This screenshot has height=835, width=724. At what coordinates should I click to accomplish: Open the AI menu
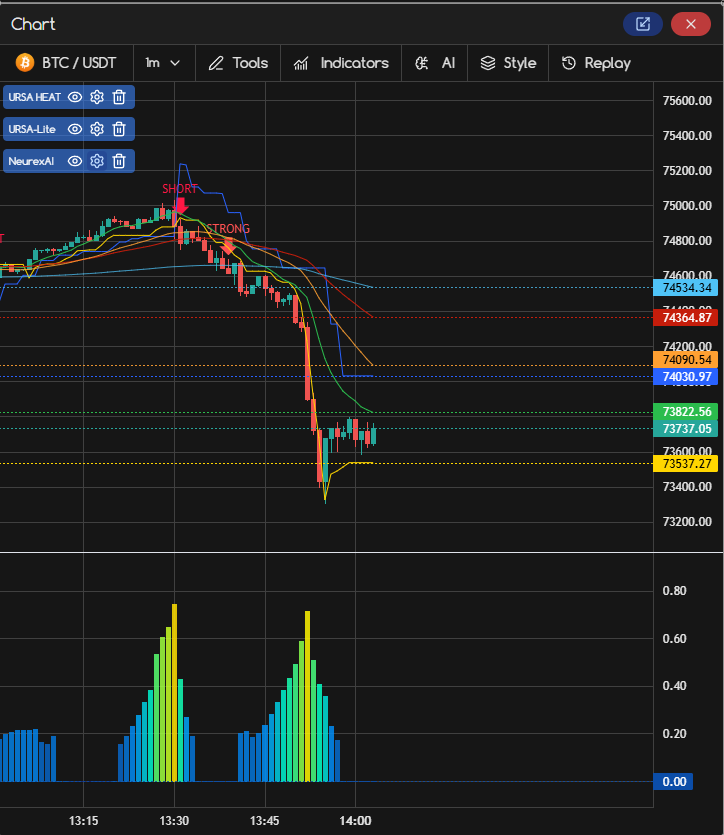point(435,63)
